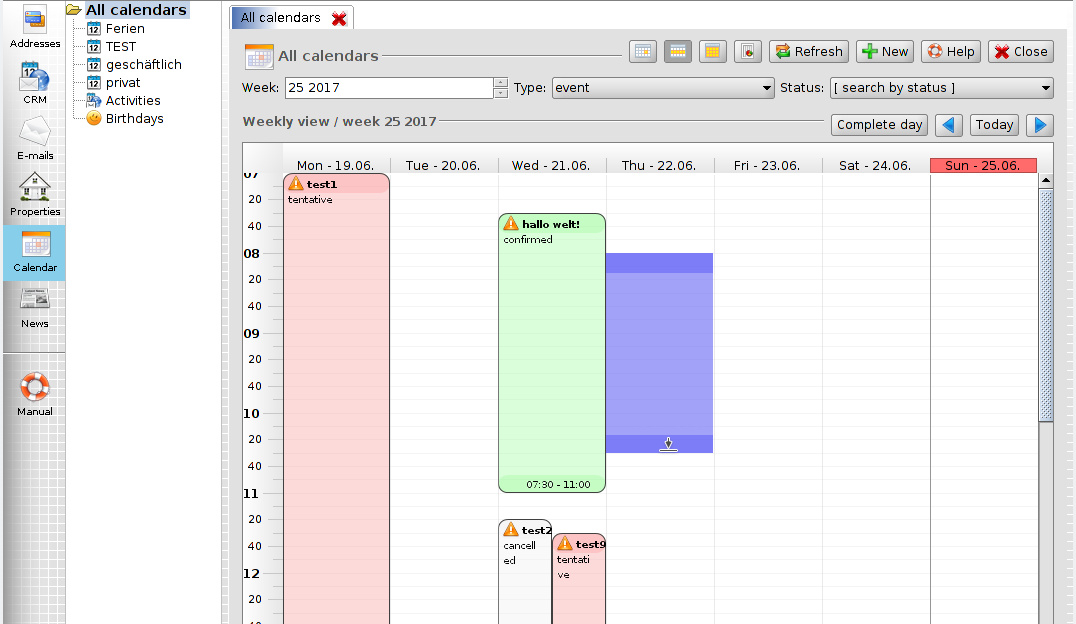Switch to the daily view toggle

point(643,52)
